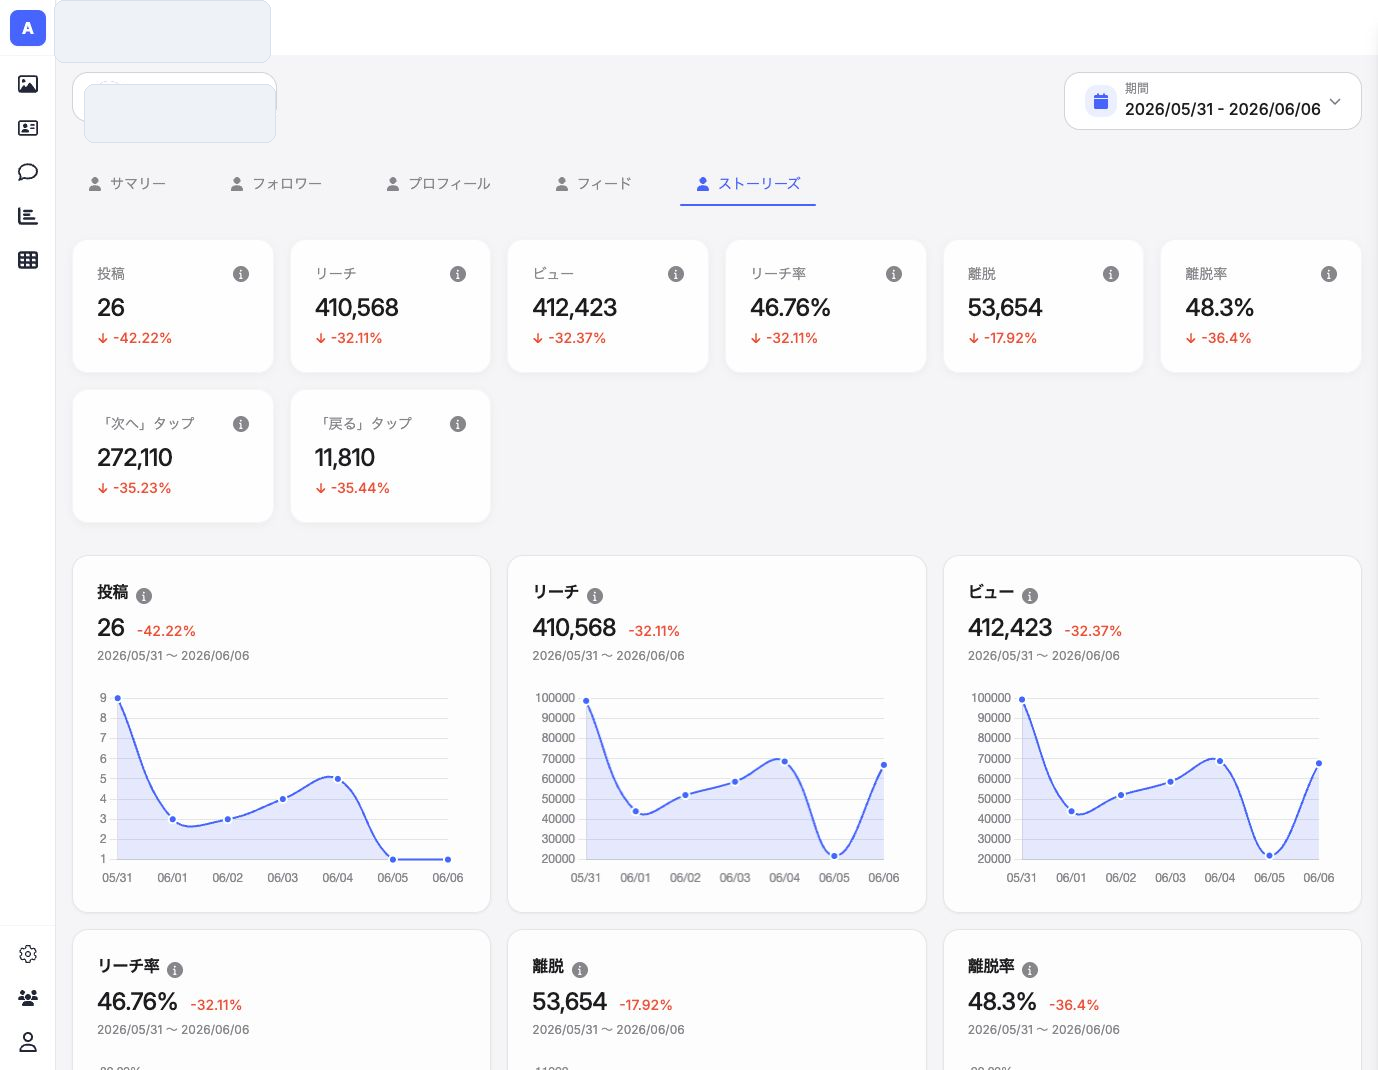Show info for 離脱率 summary card

[x=1329, y=274]
